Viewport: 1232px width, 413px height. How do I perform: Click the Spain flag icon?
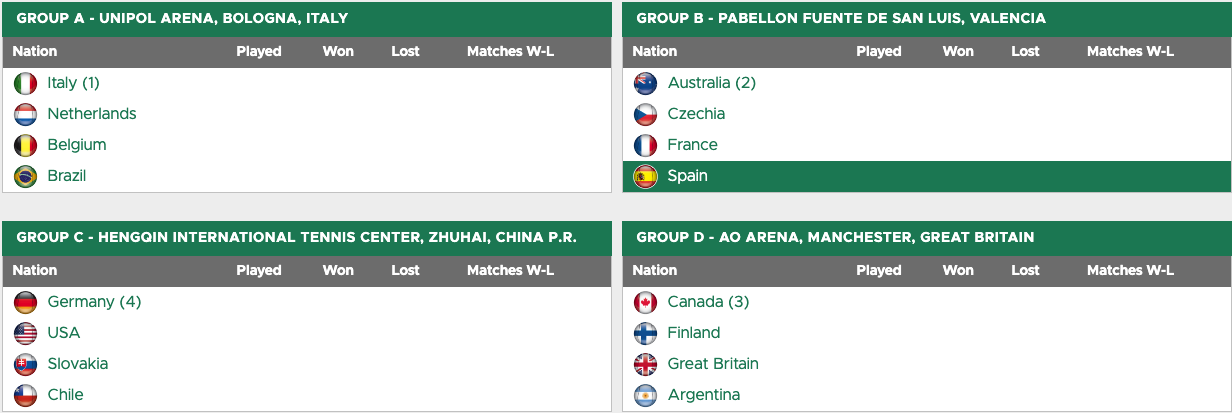coord(646,177)
